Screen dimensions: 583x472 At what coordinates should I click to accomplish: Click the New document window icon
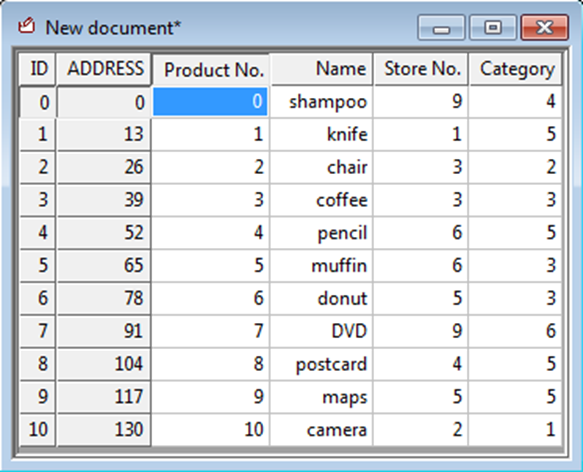(x=27, y=26)
